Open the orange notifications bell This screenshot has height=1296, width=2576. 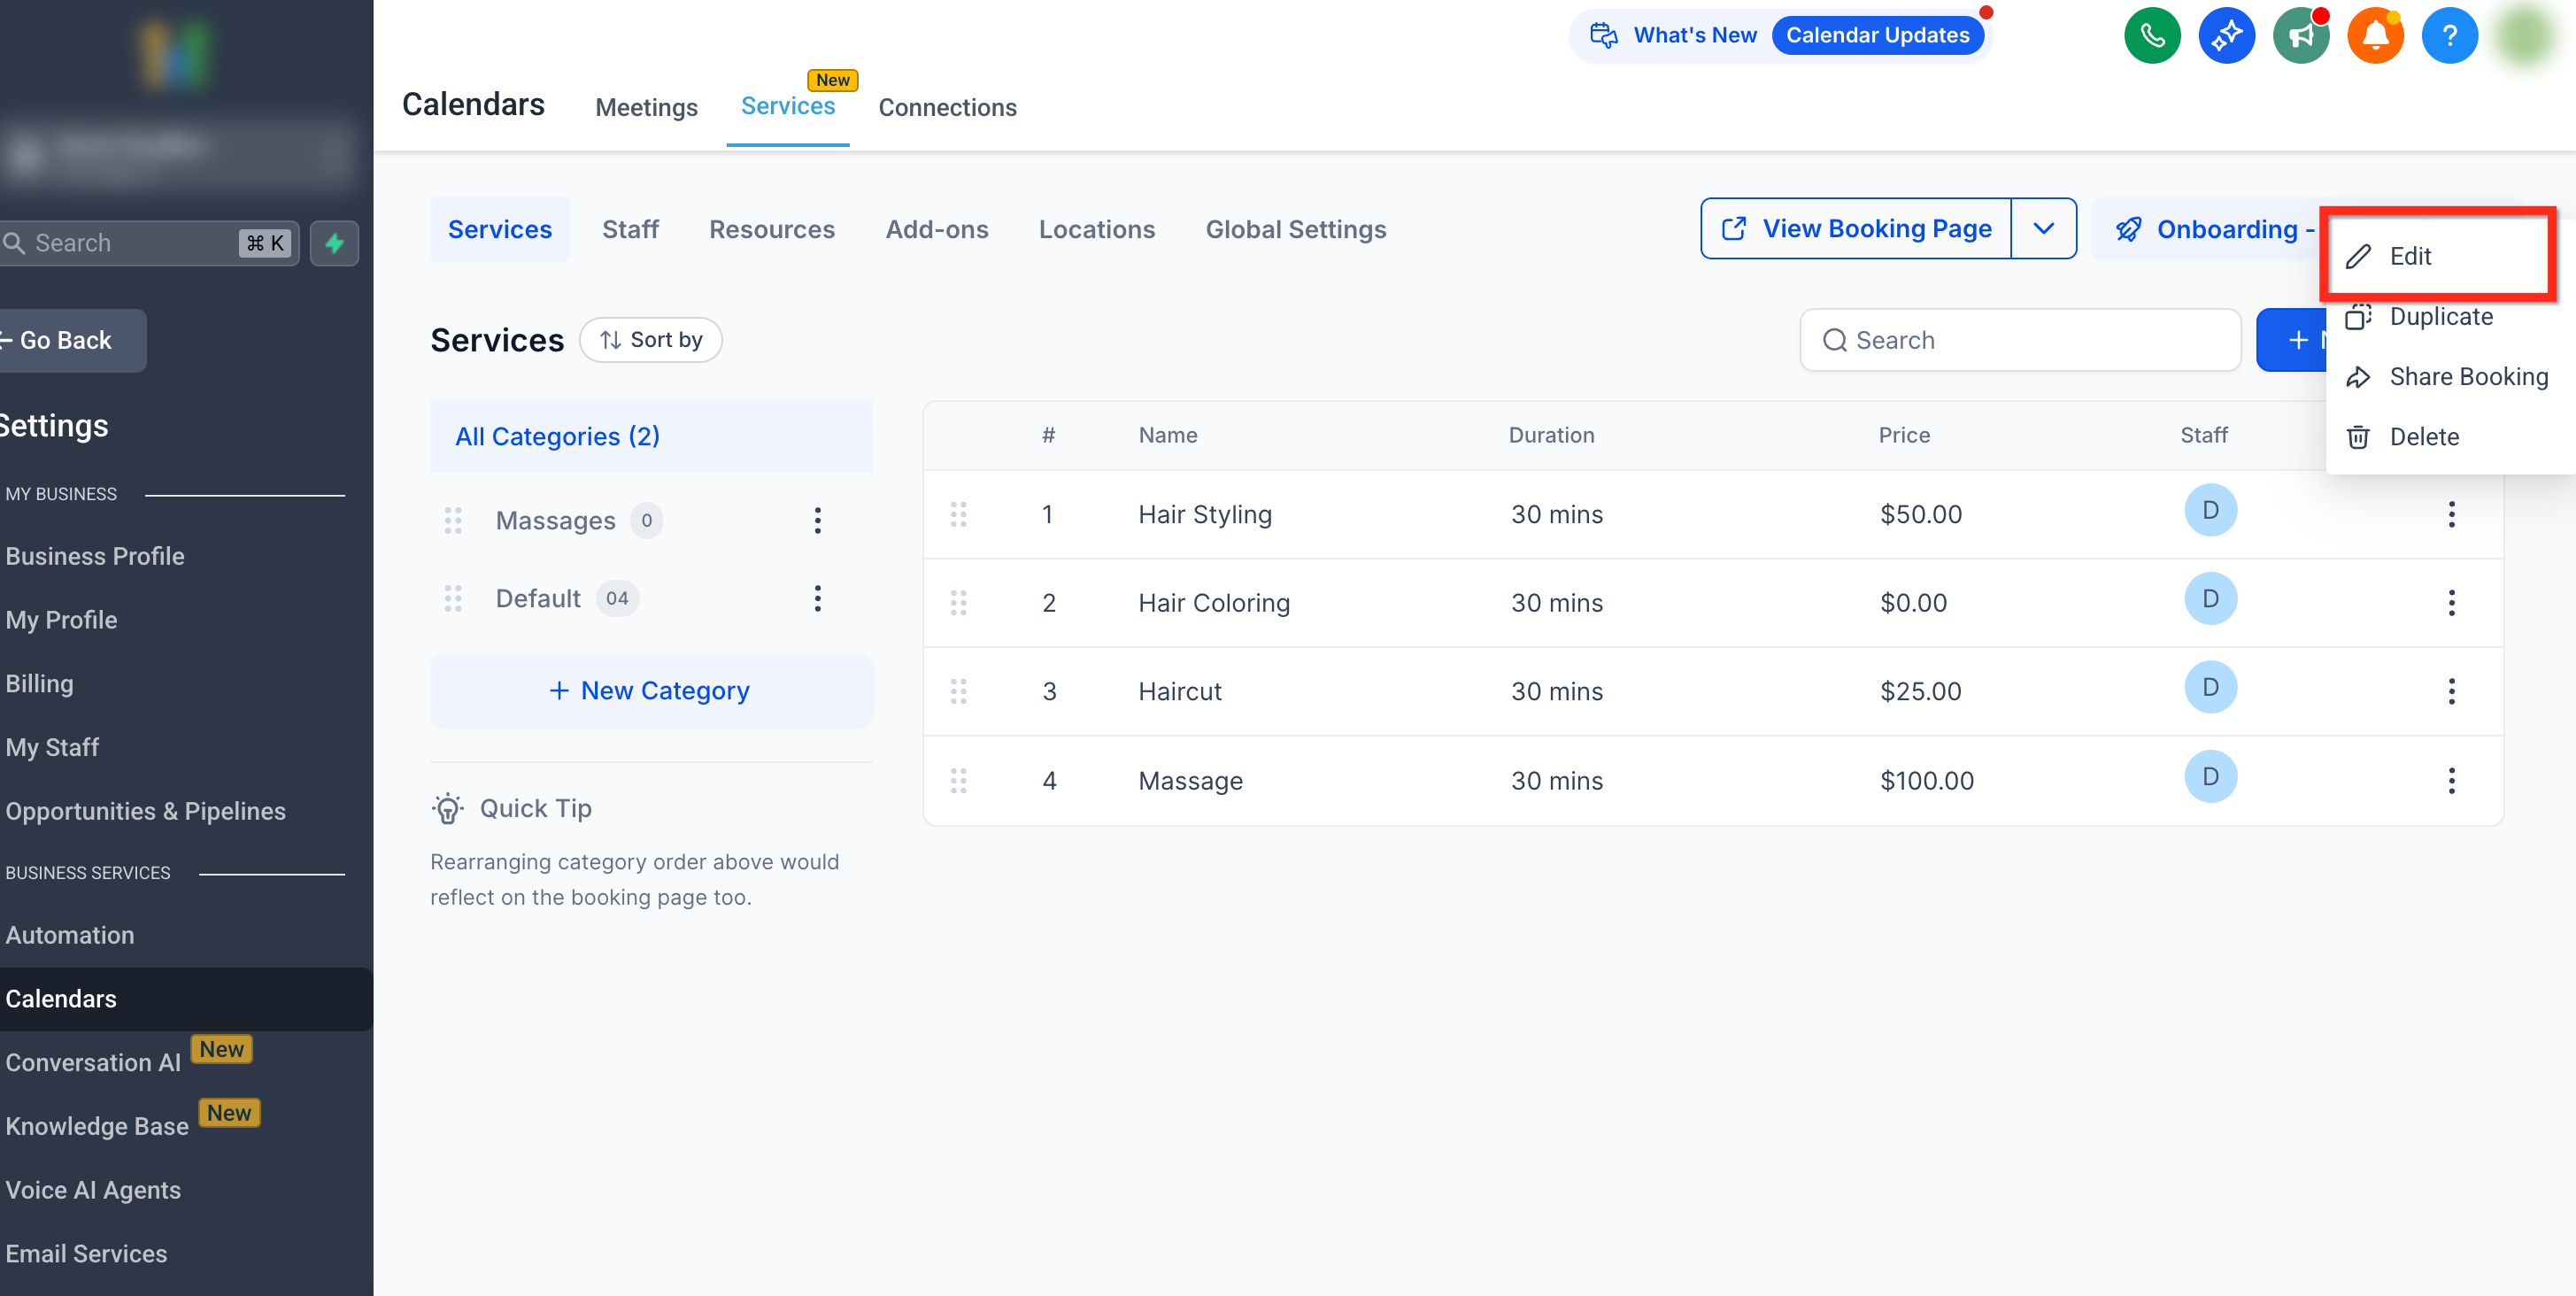[2375, 36]
